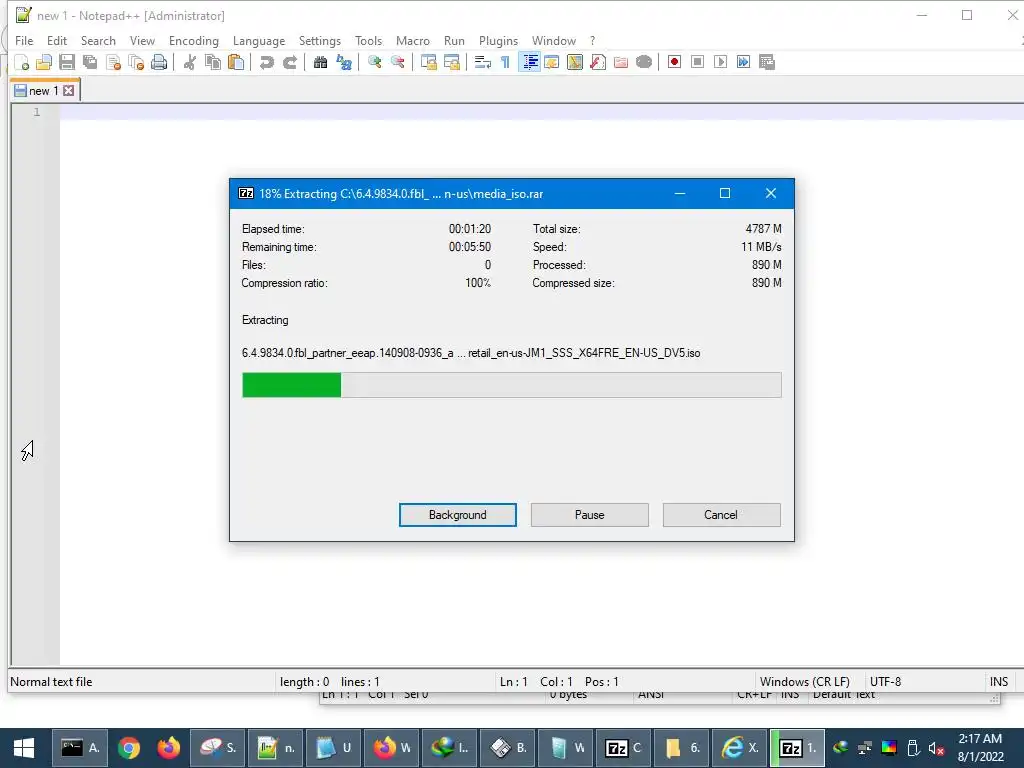The height and width of the screenshot is (768, 1024).
Task: Click the Save toolbar icon
Action: [67, 62]
